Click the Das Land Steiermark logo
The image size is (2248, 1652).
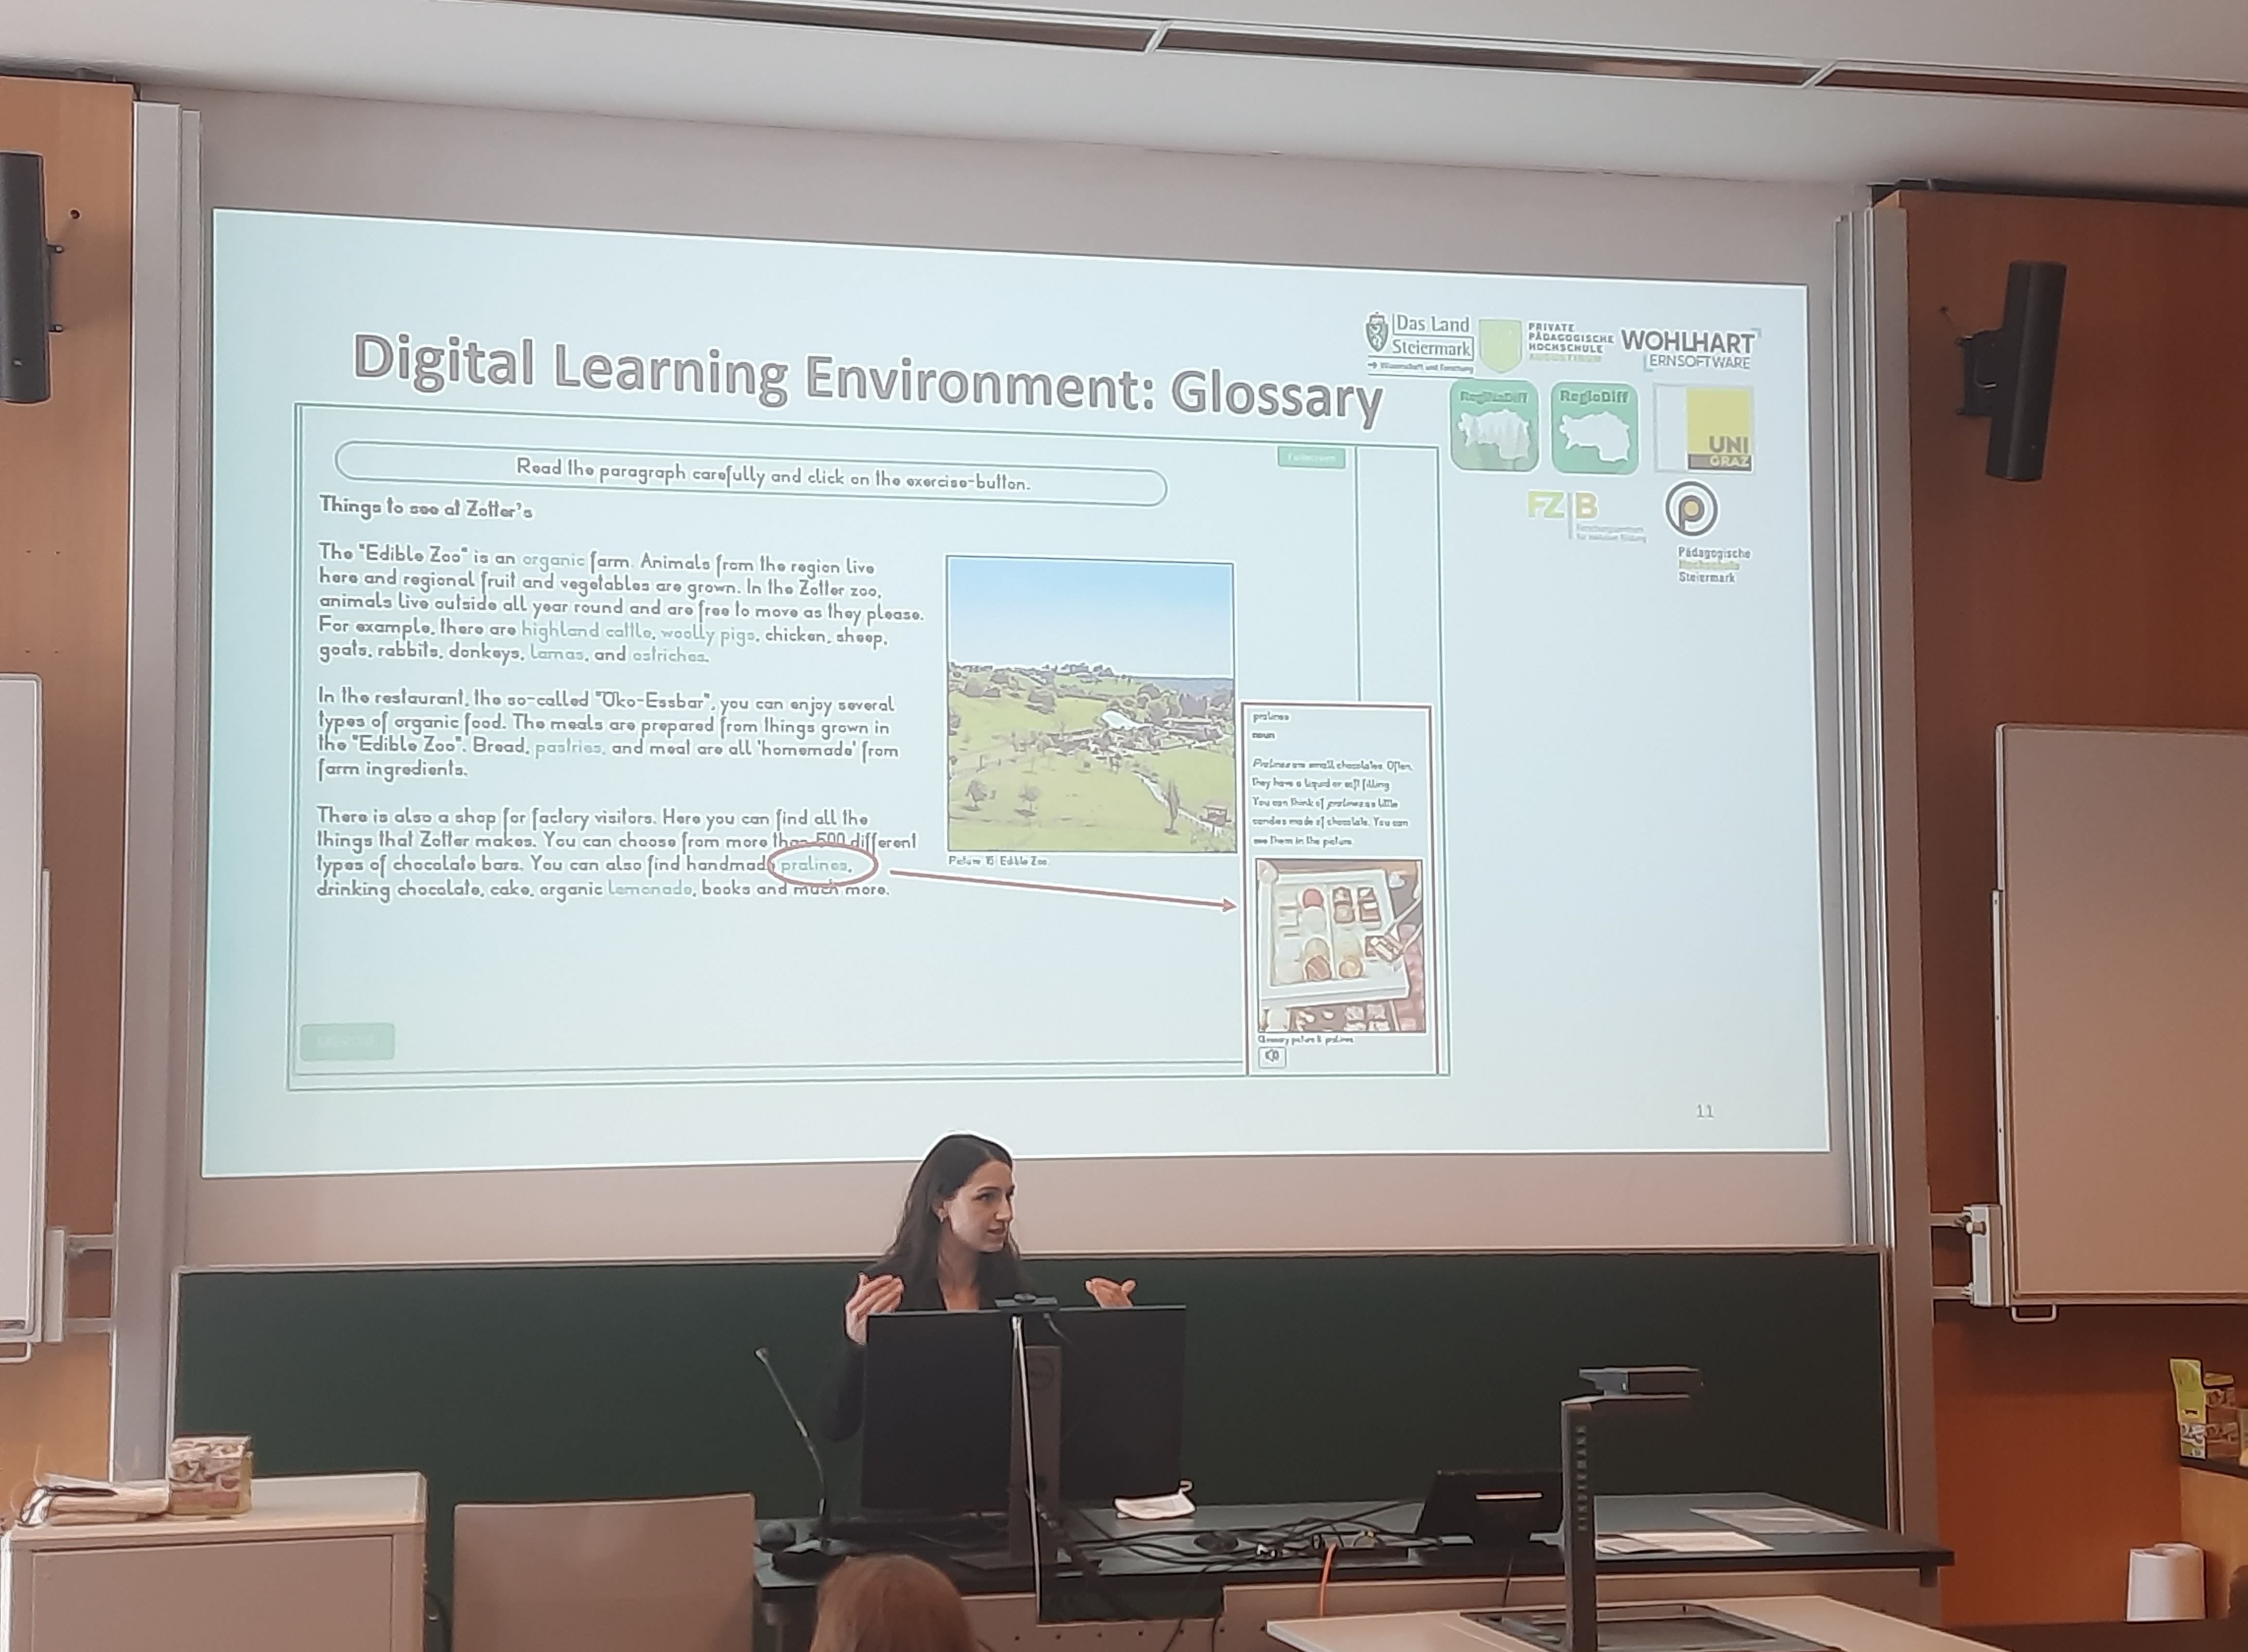click(x=1420, y=342)
